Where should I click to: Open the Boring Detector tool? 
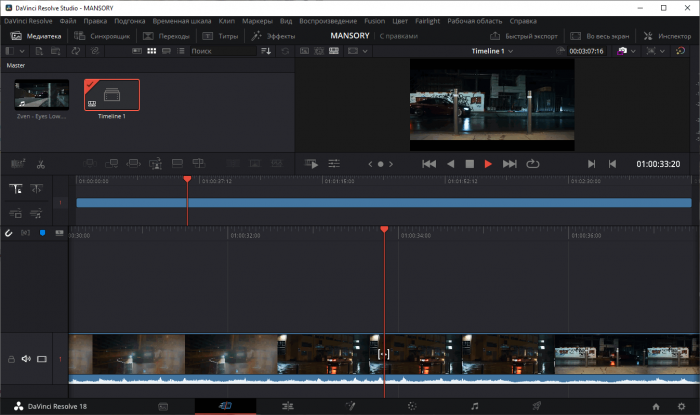[x=18, y=164]
